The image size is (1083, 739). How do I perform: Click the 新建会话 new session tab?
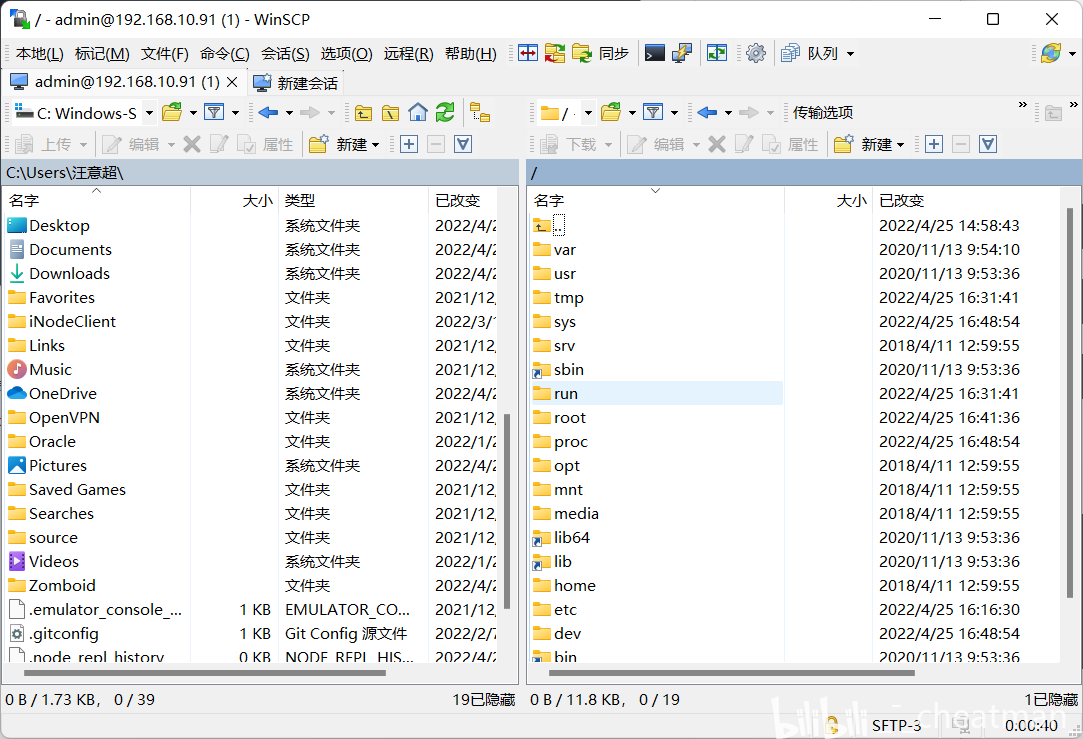(x=296, y=83)
